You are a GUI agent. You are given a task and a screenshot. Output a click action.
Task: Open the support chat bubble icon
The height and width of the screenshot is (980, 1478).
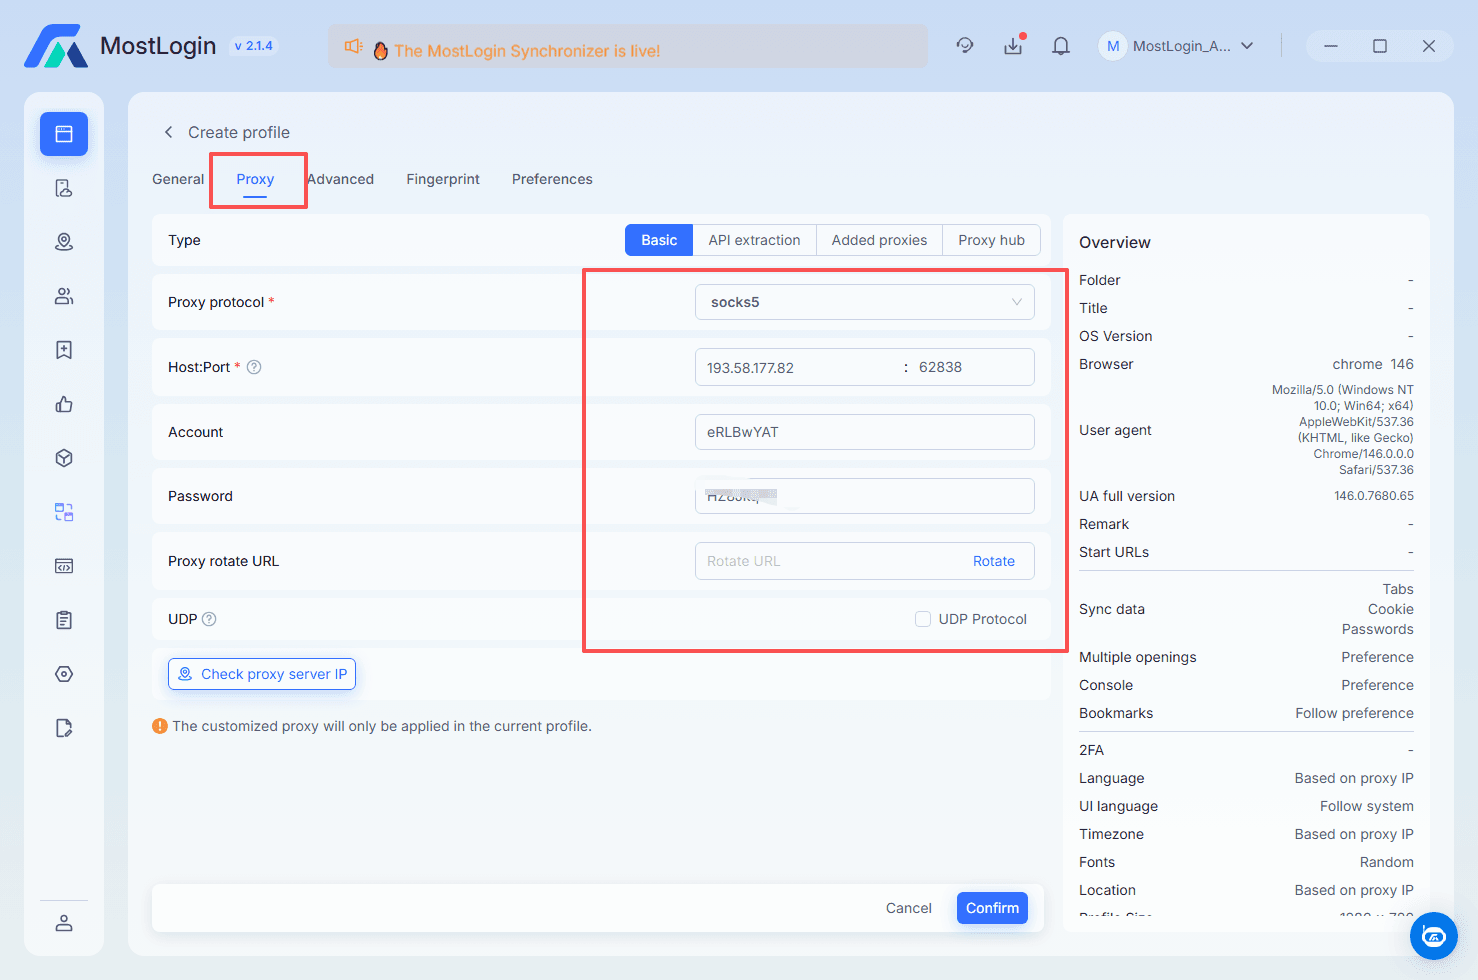pos(1434,936)
